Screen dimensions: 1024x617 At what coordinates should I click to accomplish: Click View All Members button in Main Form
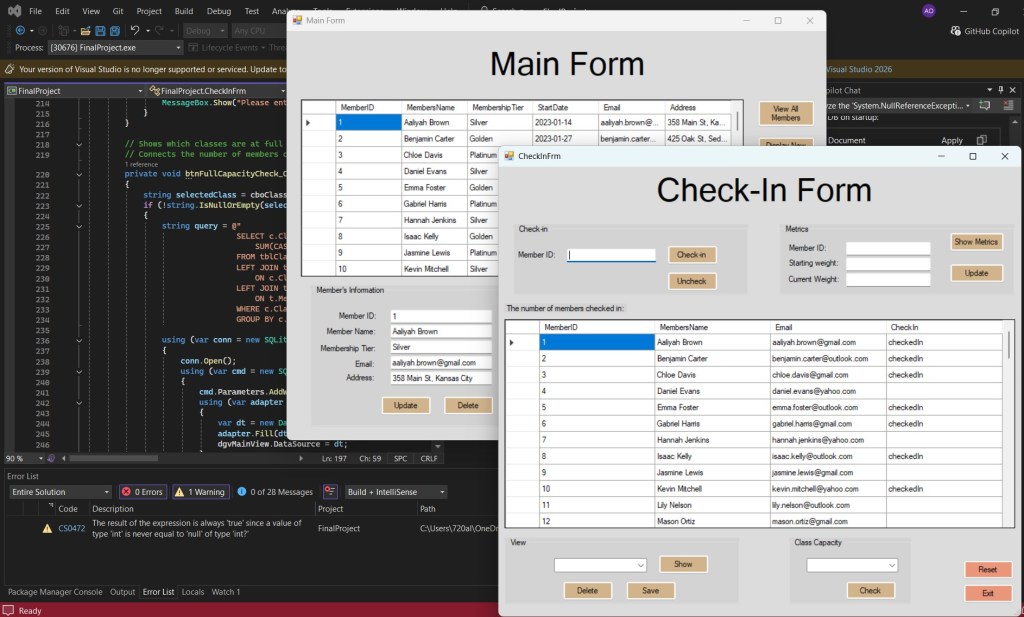(786, 114)
